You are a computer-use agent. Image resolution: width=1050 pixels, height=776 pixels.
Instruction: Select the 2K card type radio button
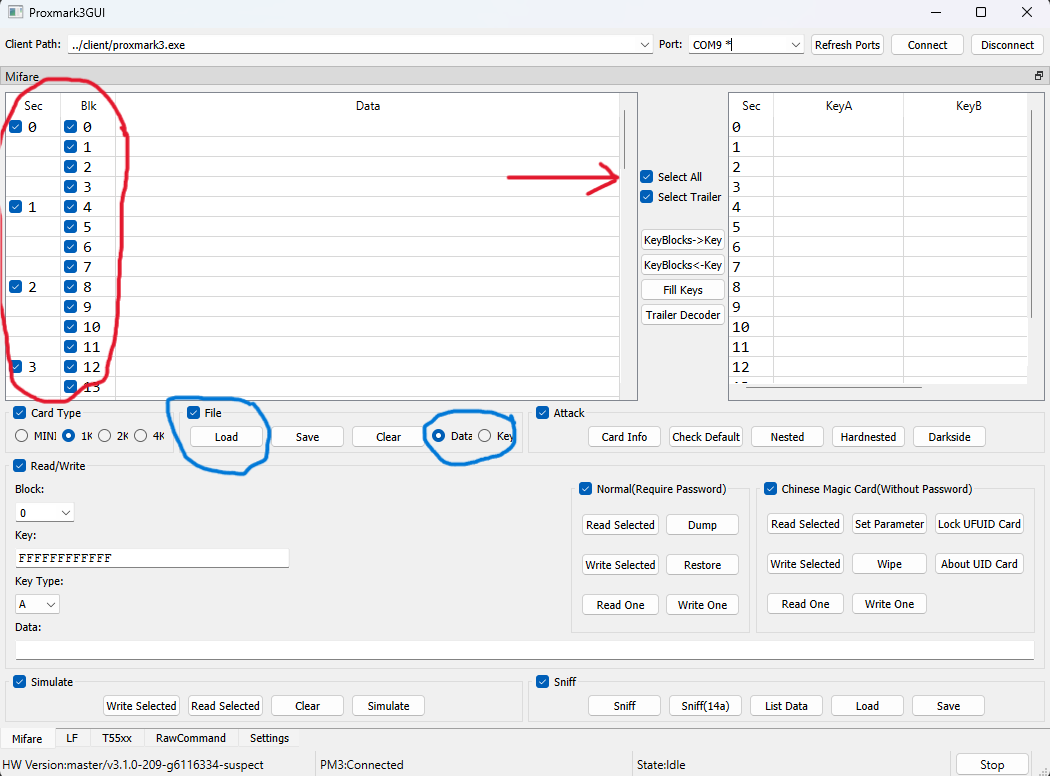(104, 436)
